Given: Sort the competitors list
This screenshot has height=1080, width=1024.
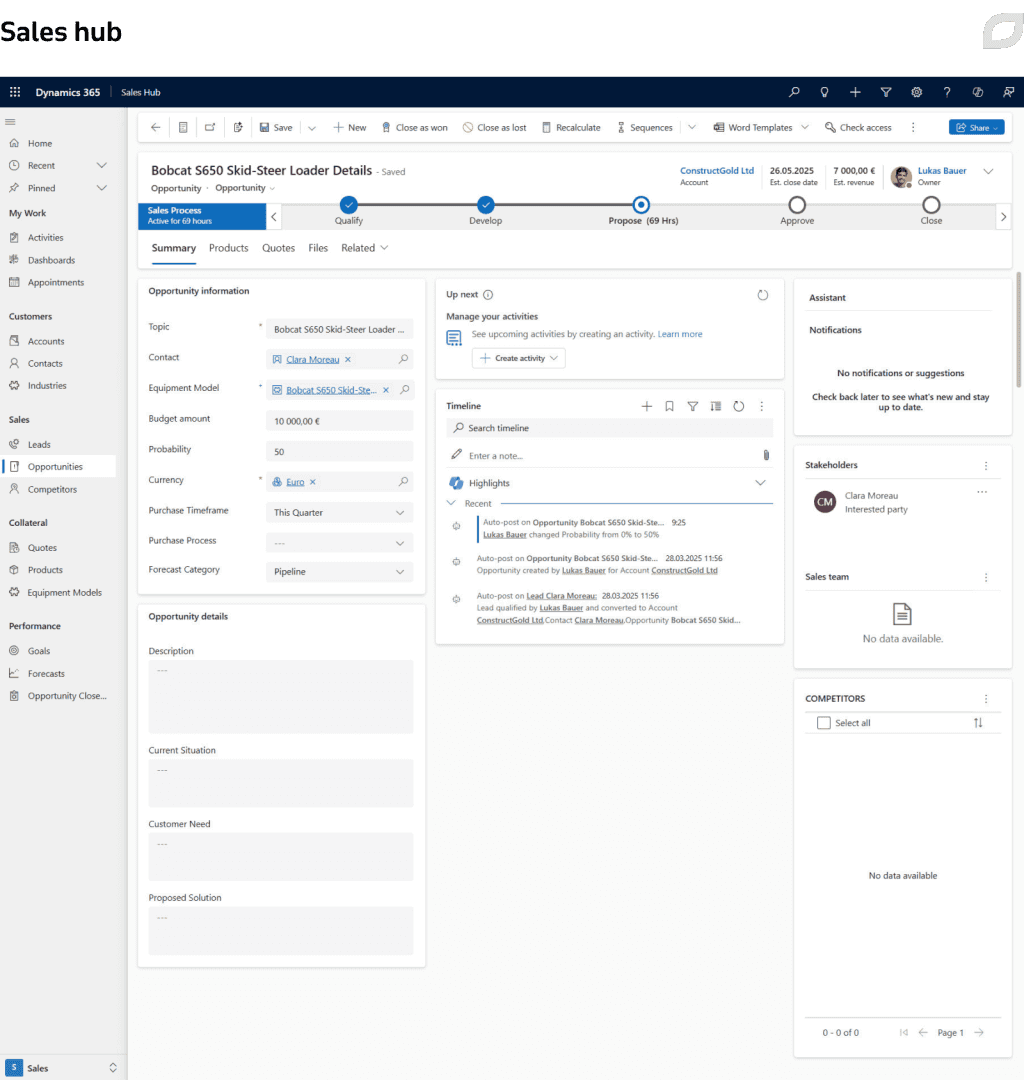Looking at the screenshot, I should pos(978,723).
